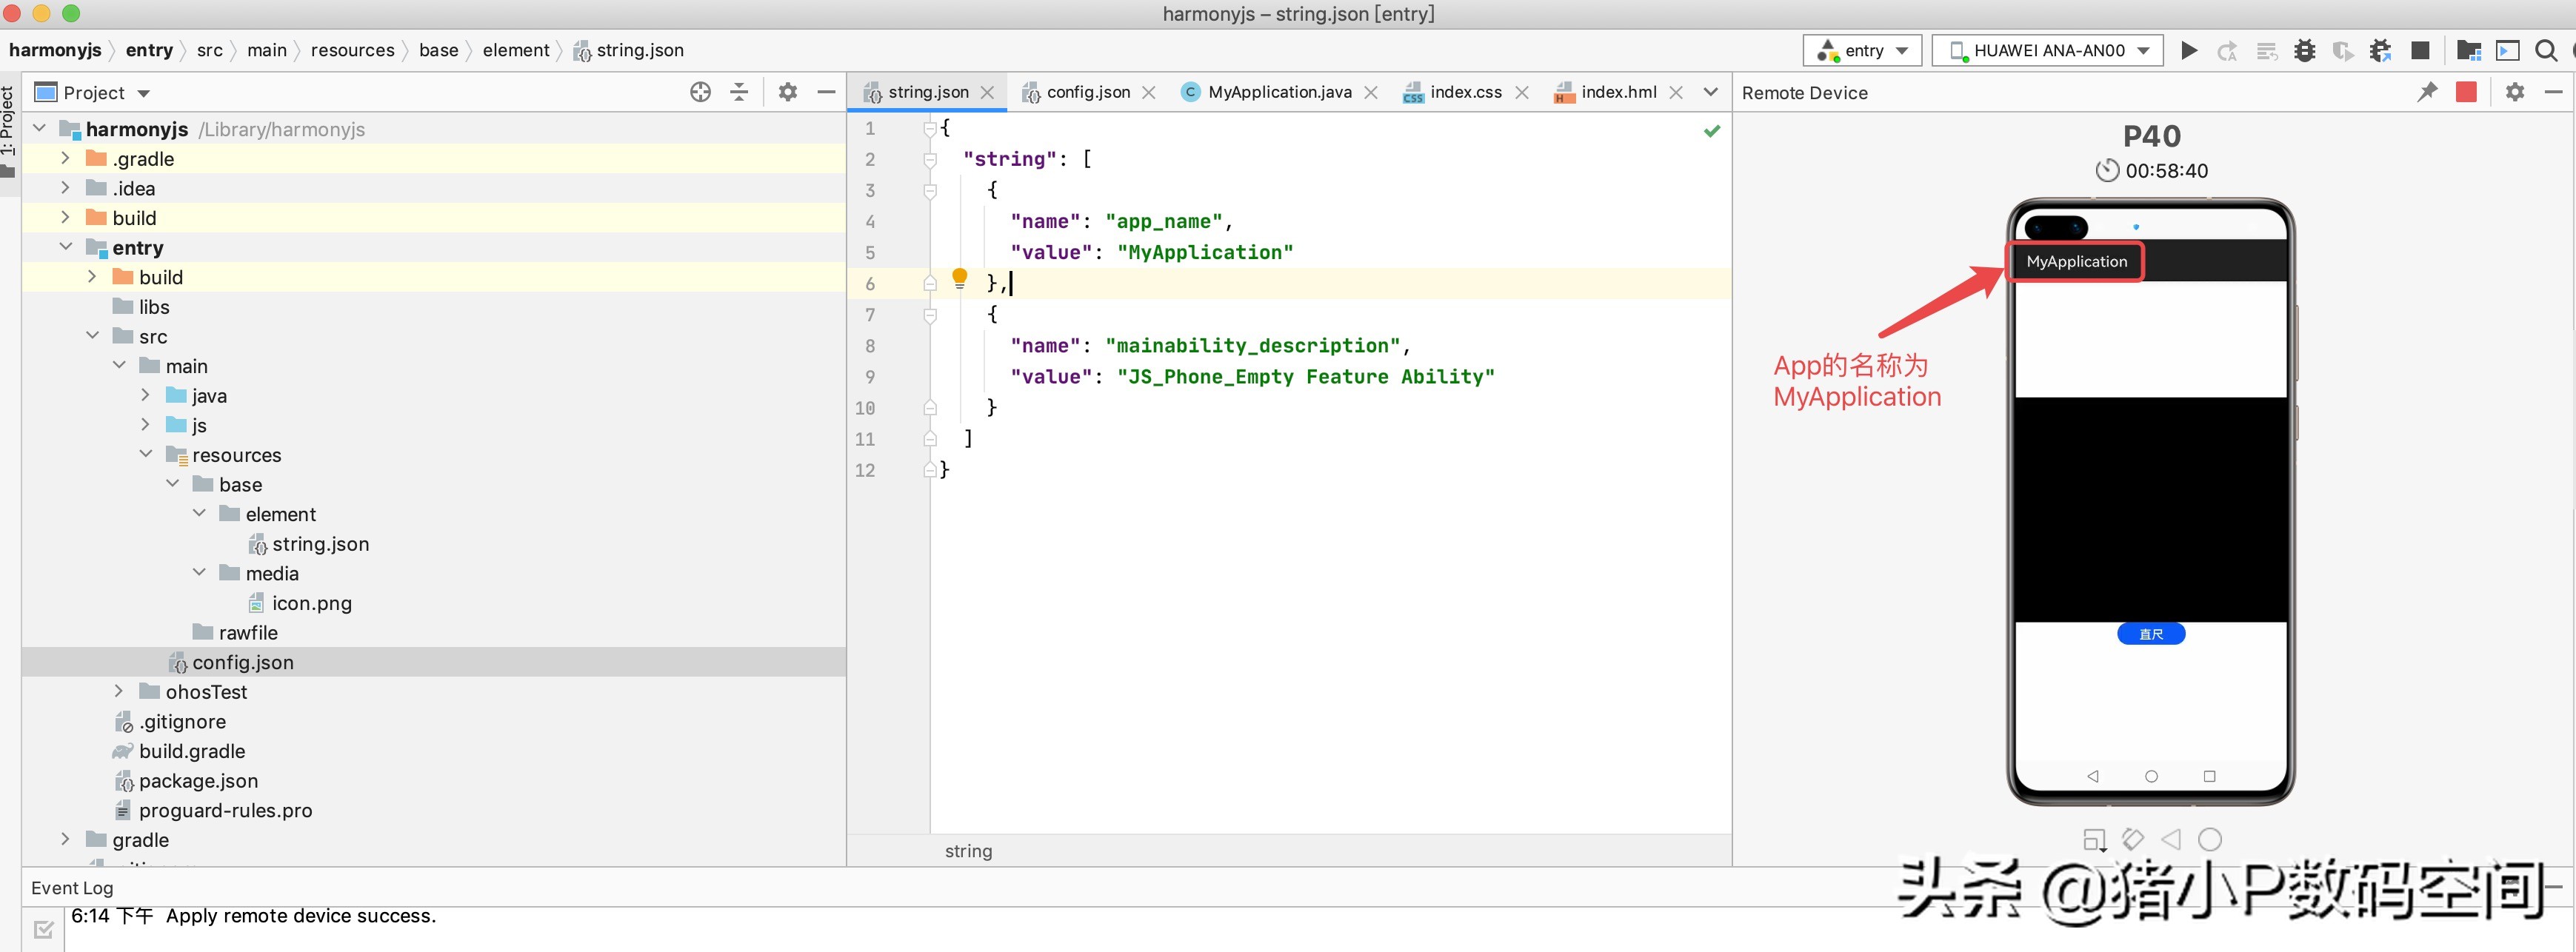Switch to config.json editor tab

(x=1087, y=92)
